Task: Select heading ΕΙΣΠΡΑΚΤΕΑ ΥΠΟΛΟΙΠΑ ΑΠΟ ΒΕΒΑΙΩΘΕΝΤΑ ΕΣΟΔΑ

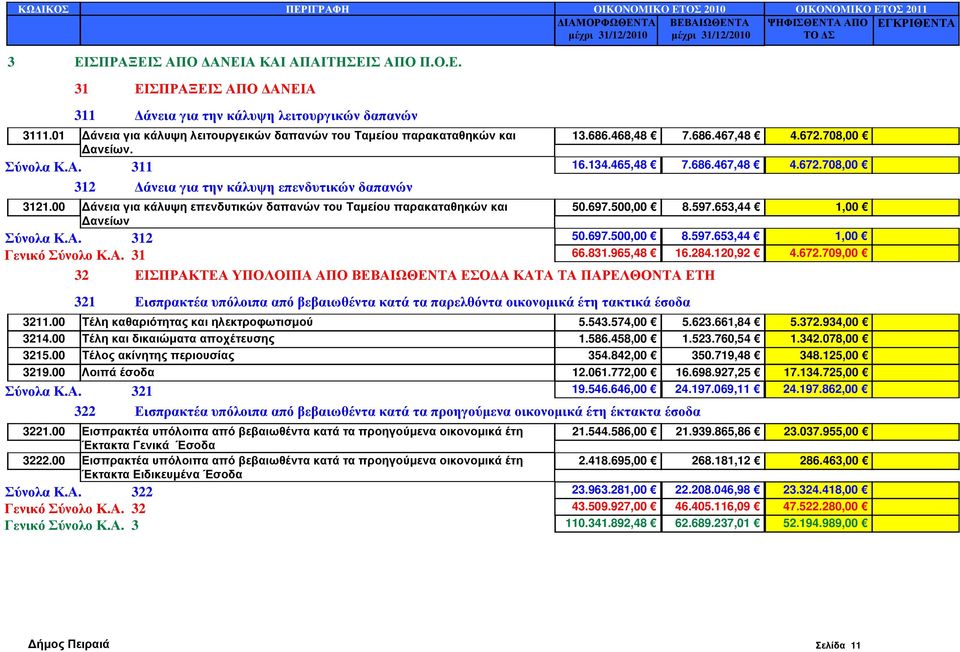Action: 424,275
